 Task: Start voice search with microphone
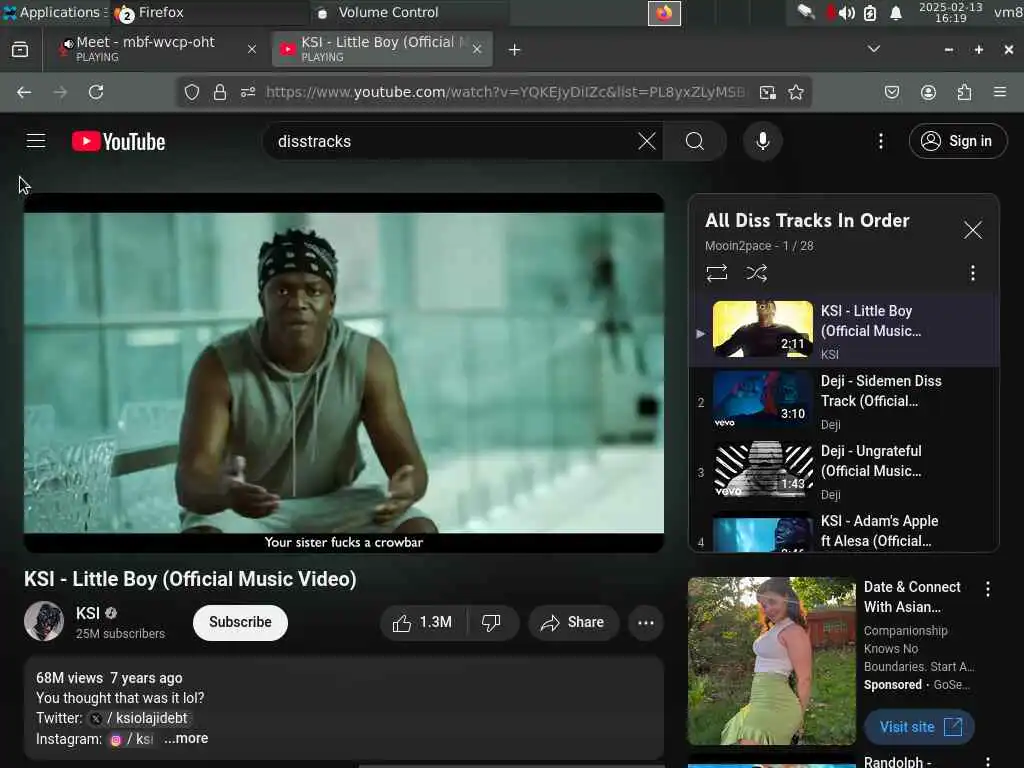coord(762,141)
